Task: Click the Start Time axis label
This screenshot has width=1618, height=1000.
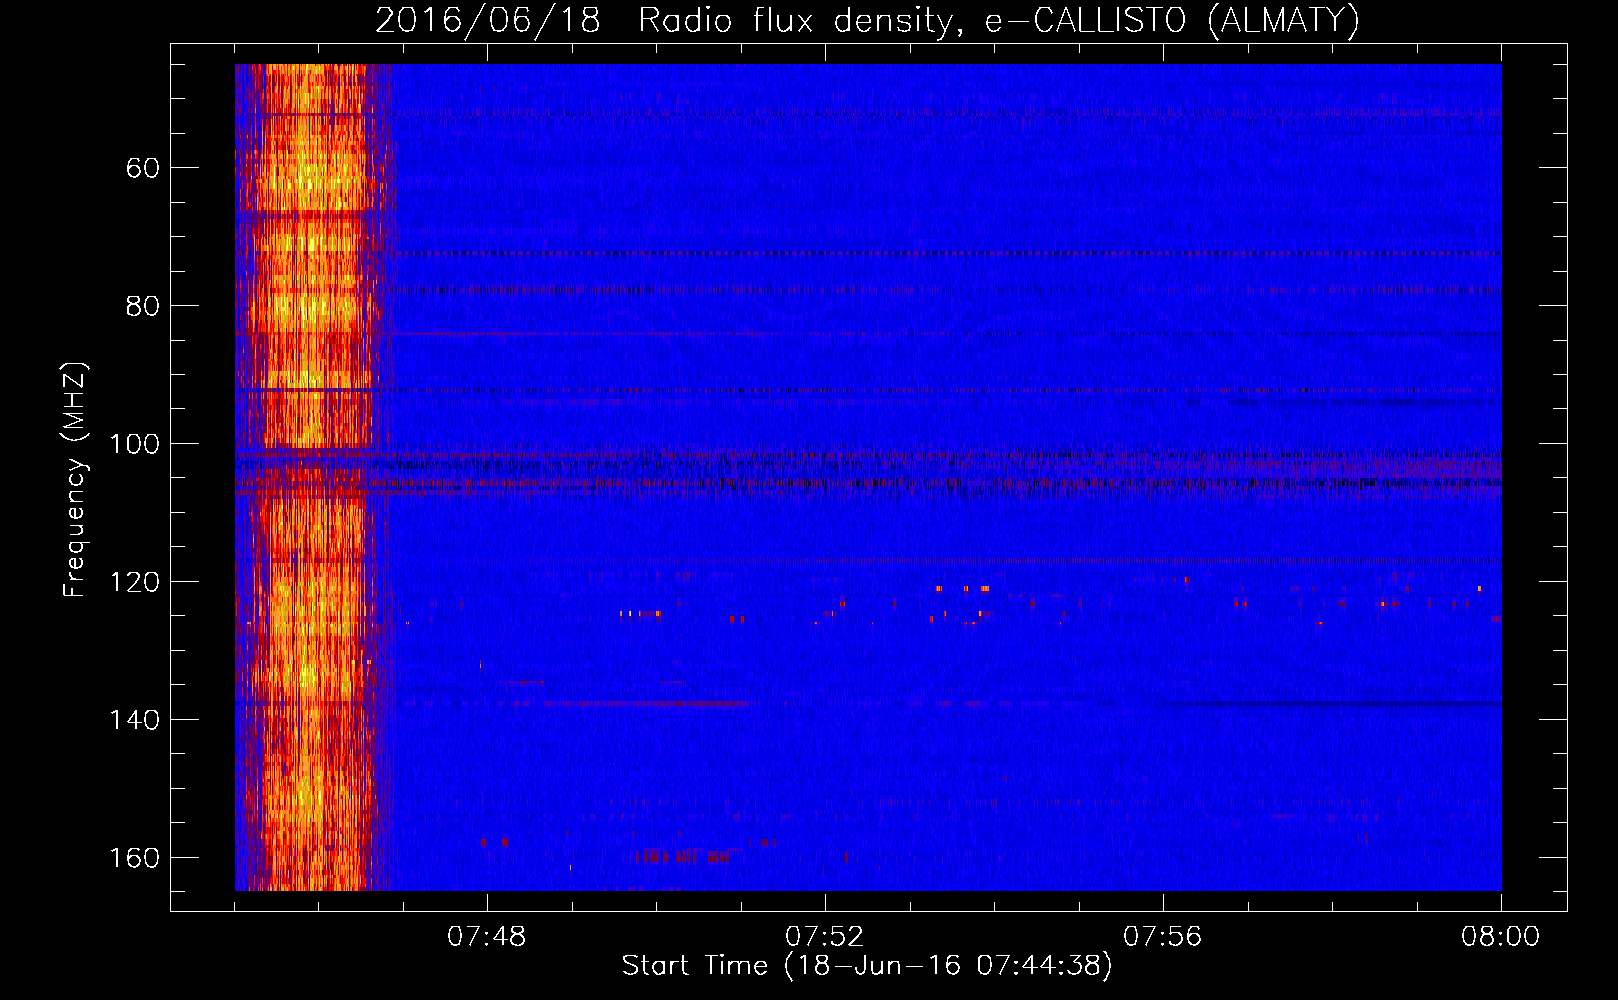Action: (867, 966)
